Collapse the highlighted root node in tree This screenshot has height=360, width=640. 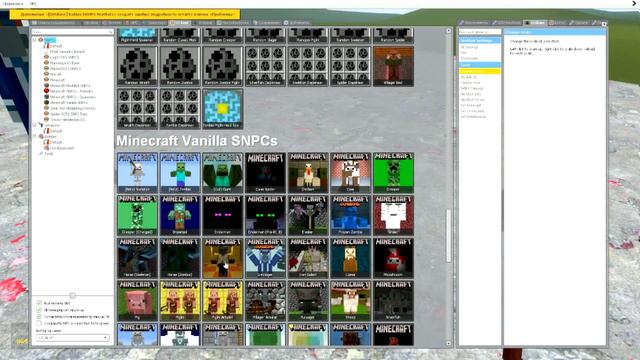(x=35, y=40)
